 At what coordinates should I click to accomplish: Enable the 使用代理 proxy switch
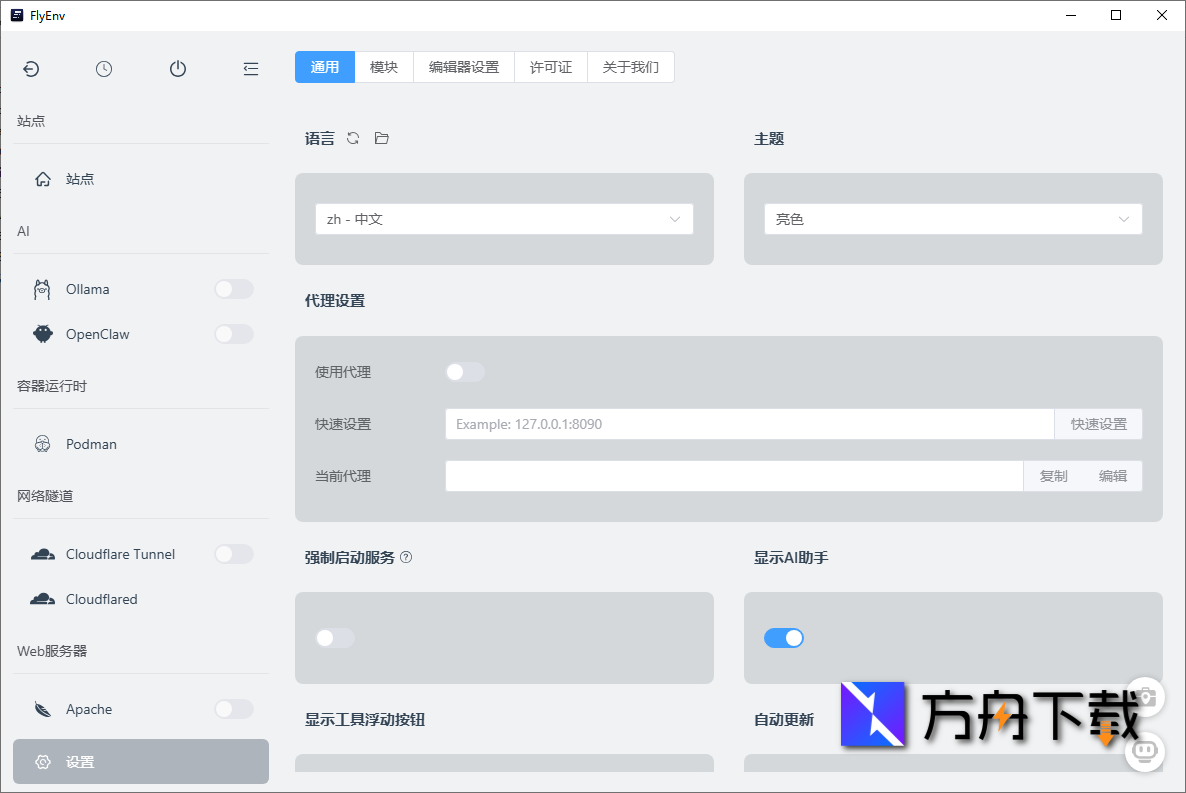[x=464, y=372]
